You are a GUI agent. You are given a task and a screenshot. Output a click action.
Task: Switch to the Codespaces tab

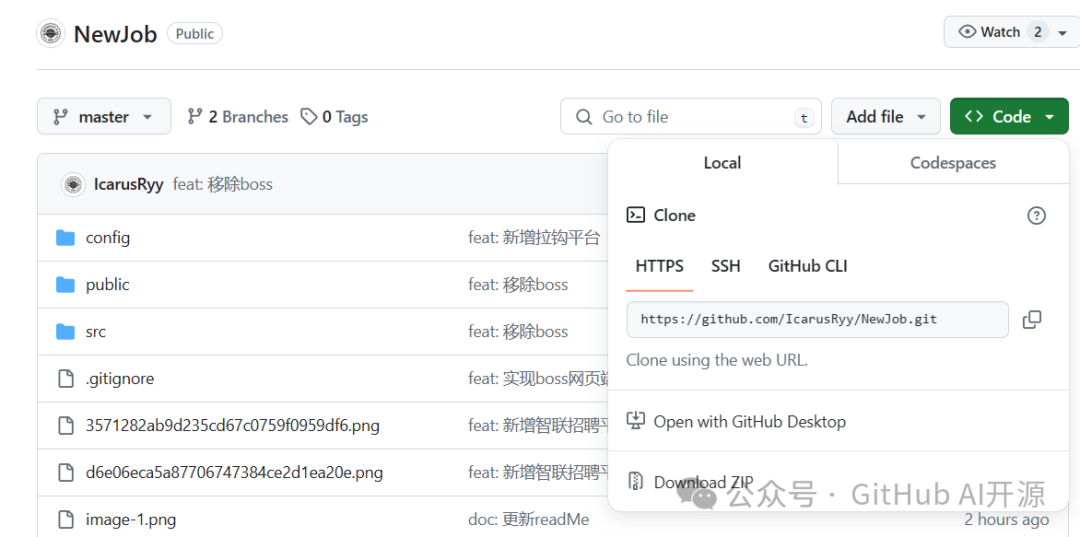953,162
